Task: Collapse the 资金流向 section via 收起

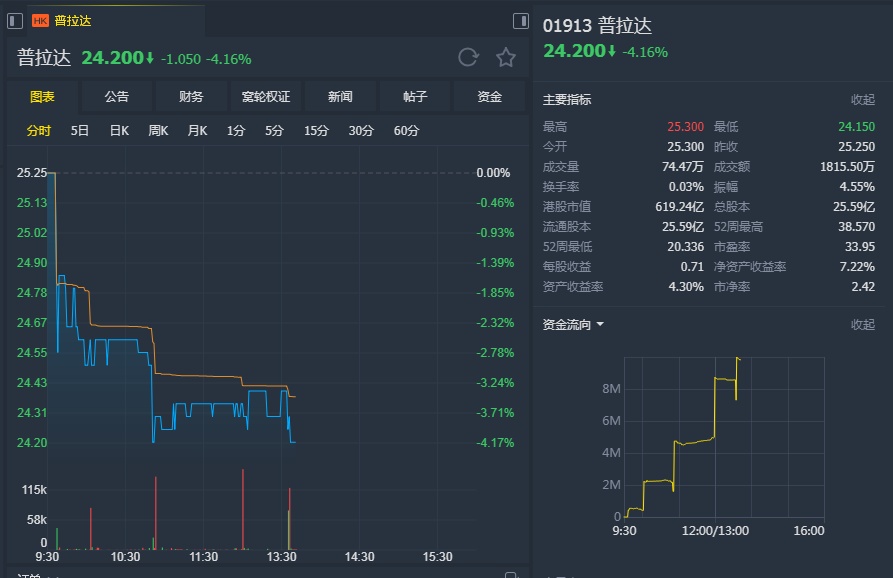Action: click(x=863, y=325)
